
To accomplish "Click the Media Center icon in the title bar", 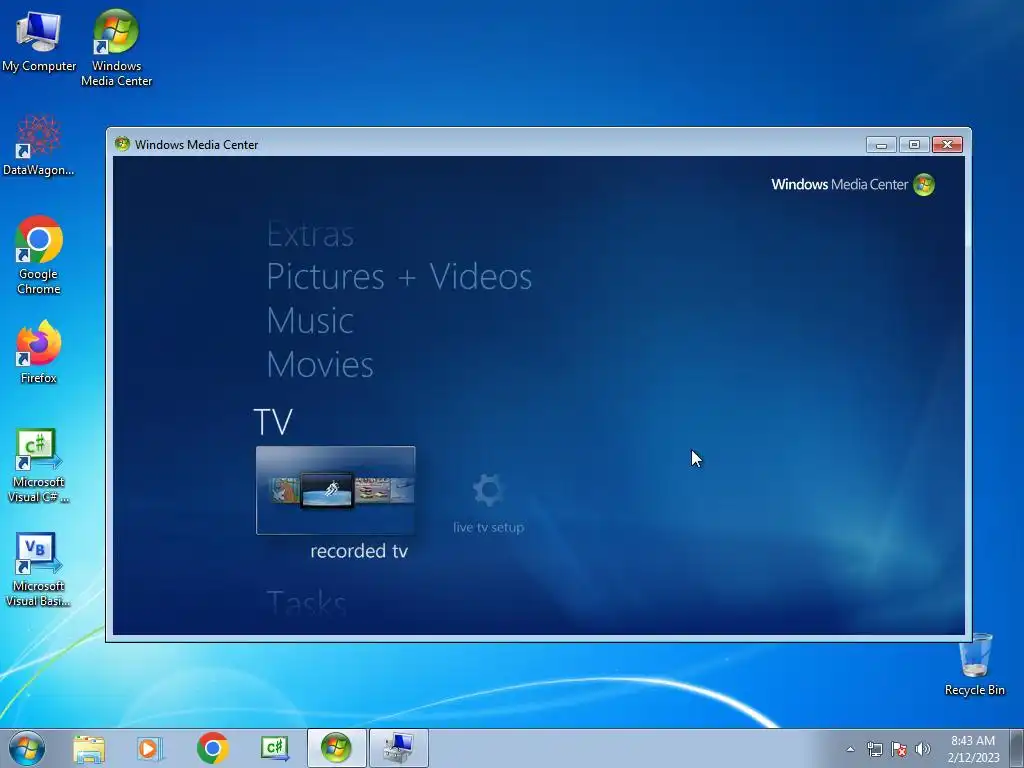I will pos(122,144).
